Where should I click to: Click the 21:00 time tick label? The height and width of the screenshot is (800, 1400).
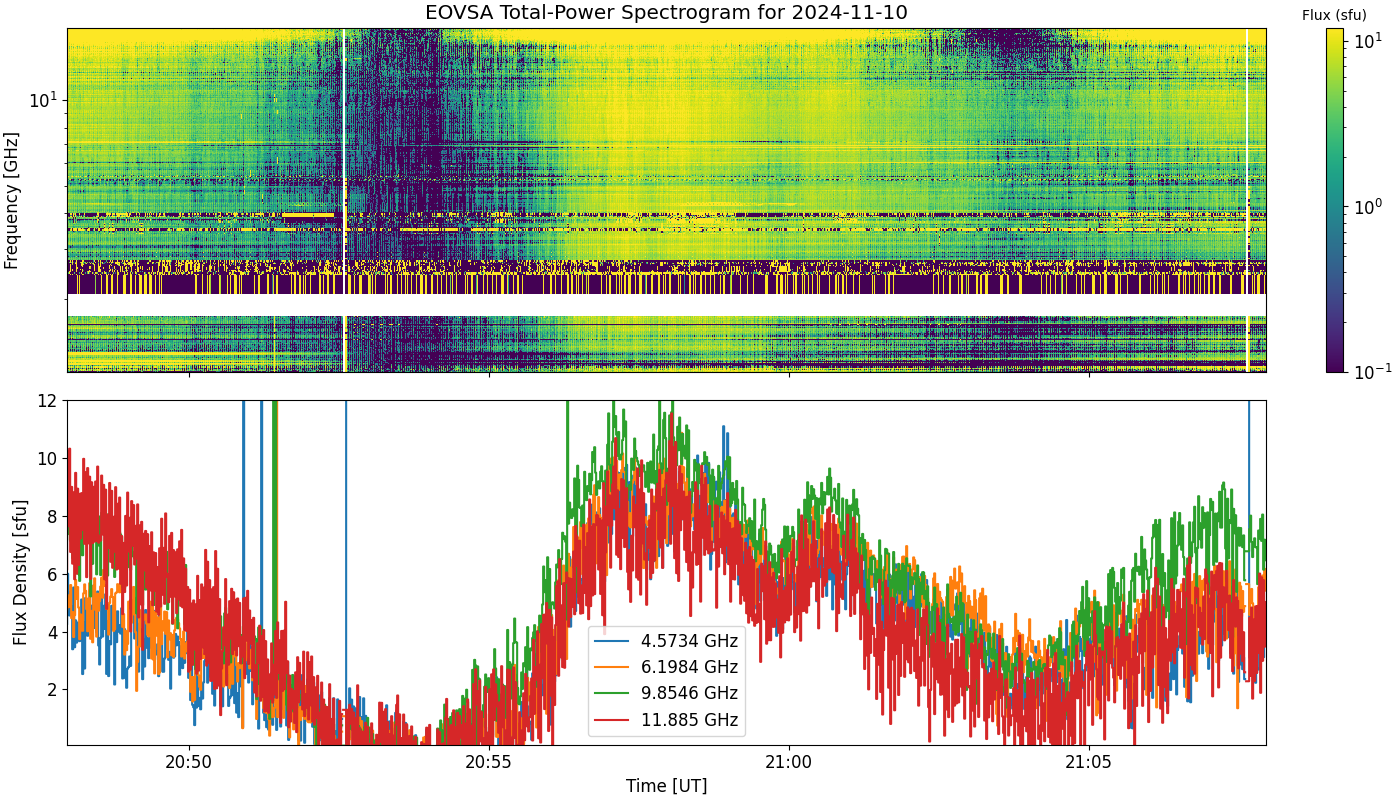point(789,762)
